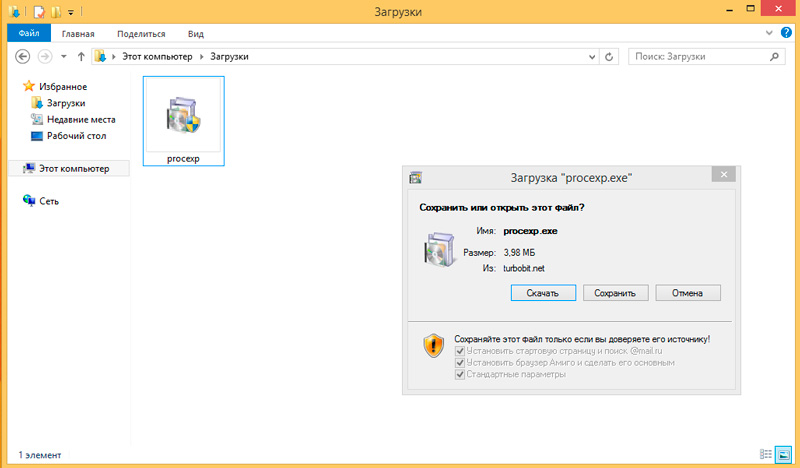Expand address bar history dropdown
This screenshot has width=800, height=468.
[592, 57]
